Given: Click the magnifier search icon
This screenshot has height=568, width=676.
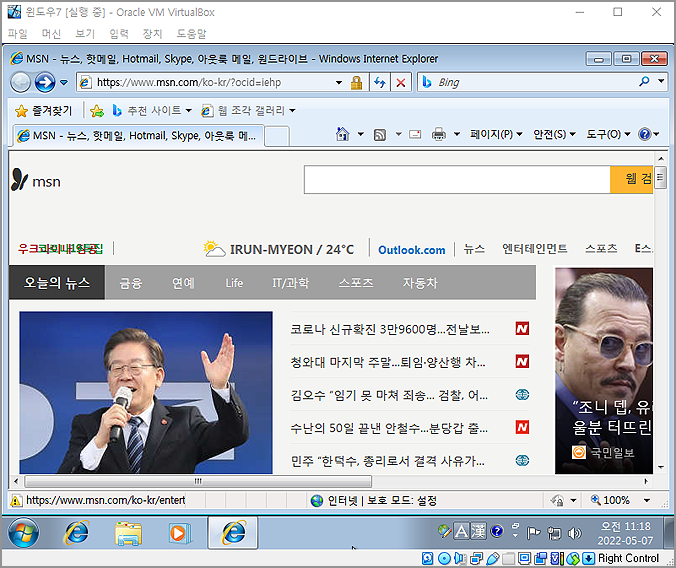Looking at the screenshot, I should pyautogui.click(x=645, y=81).
